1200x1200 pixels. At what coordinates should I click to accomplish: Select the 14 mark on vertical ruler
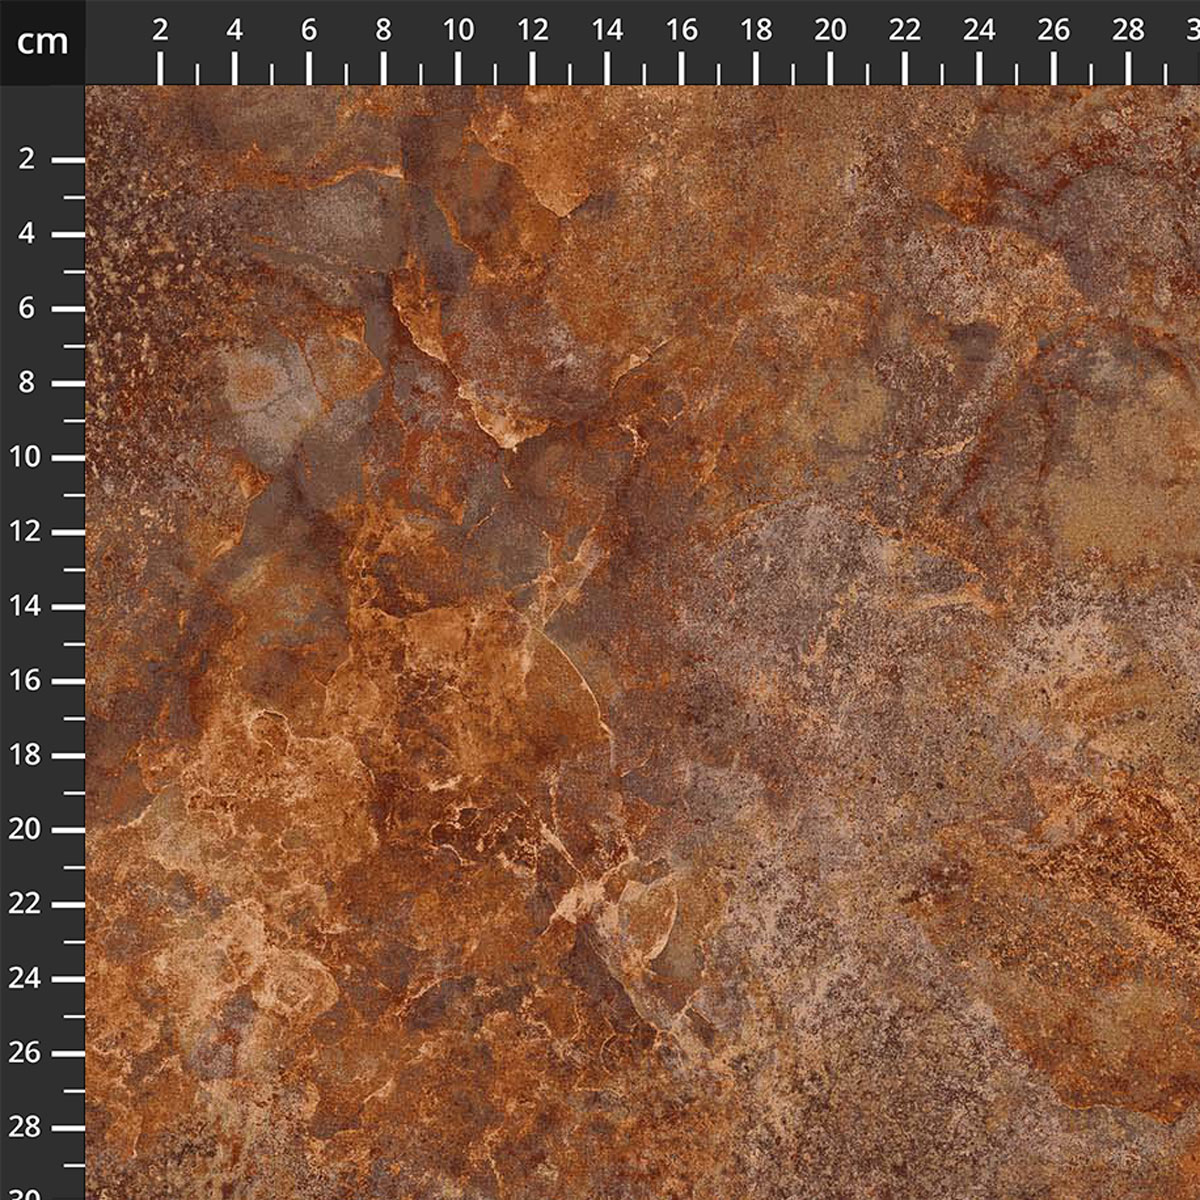point(28,606)
